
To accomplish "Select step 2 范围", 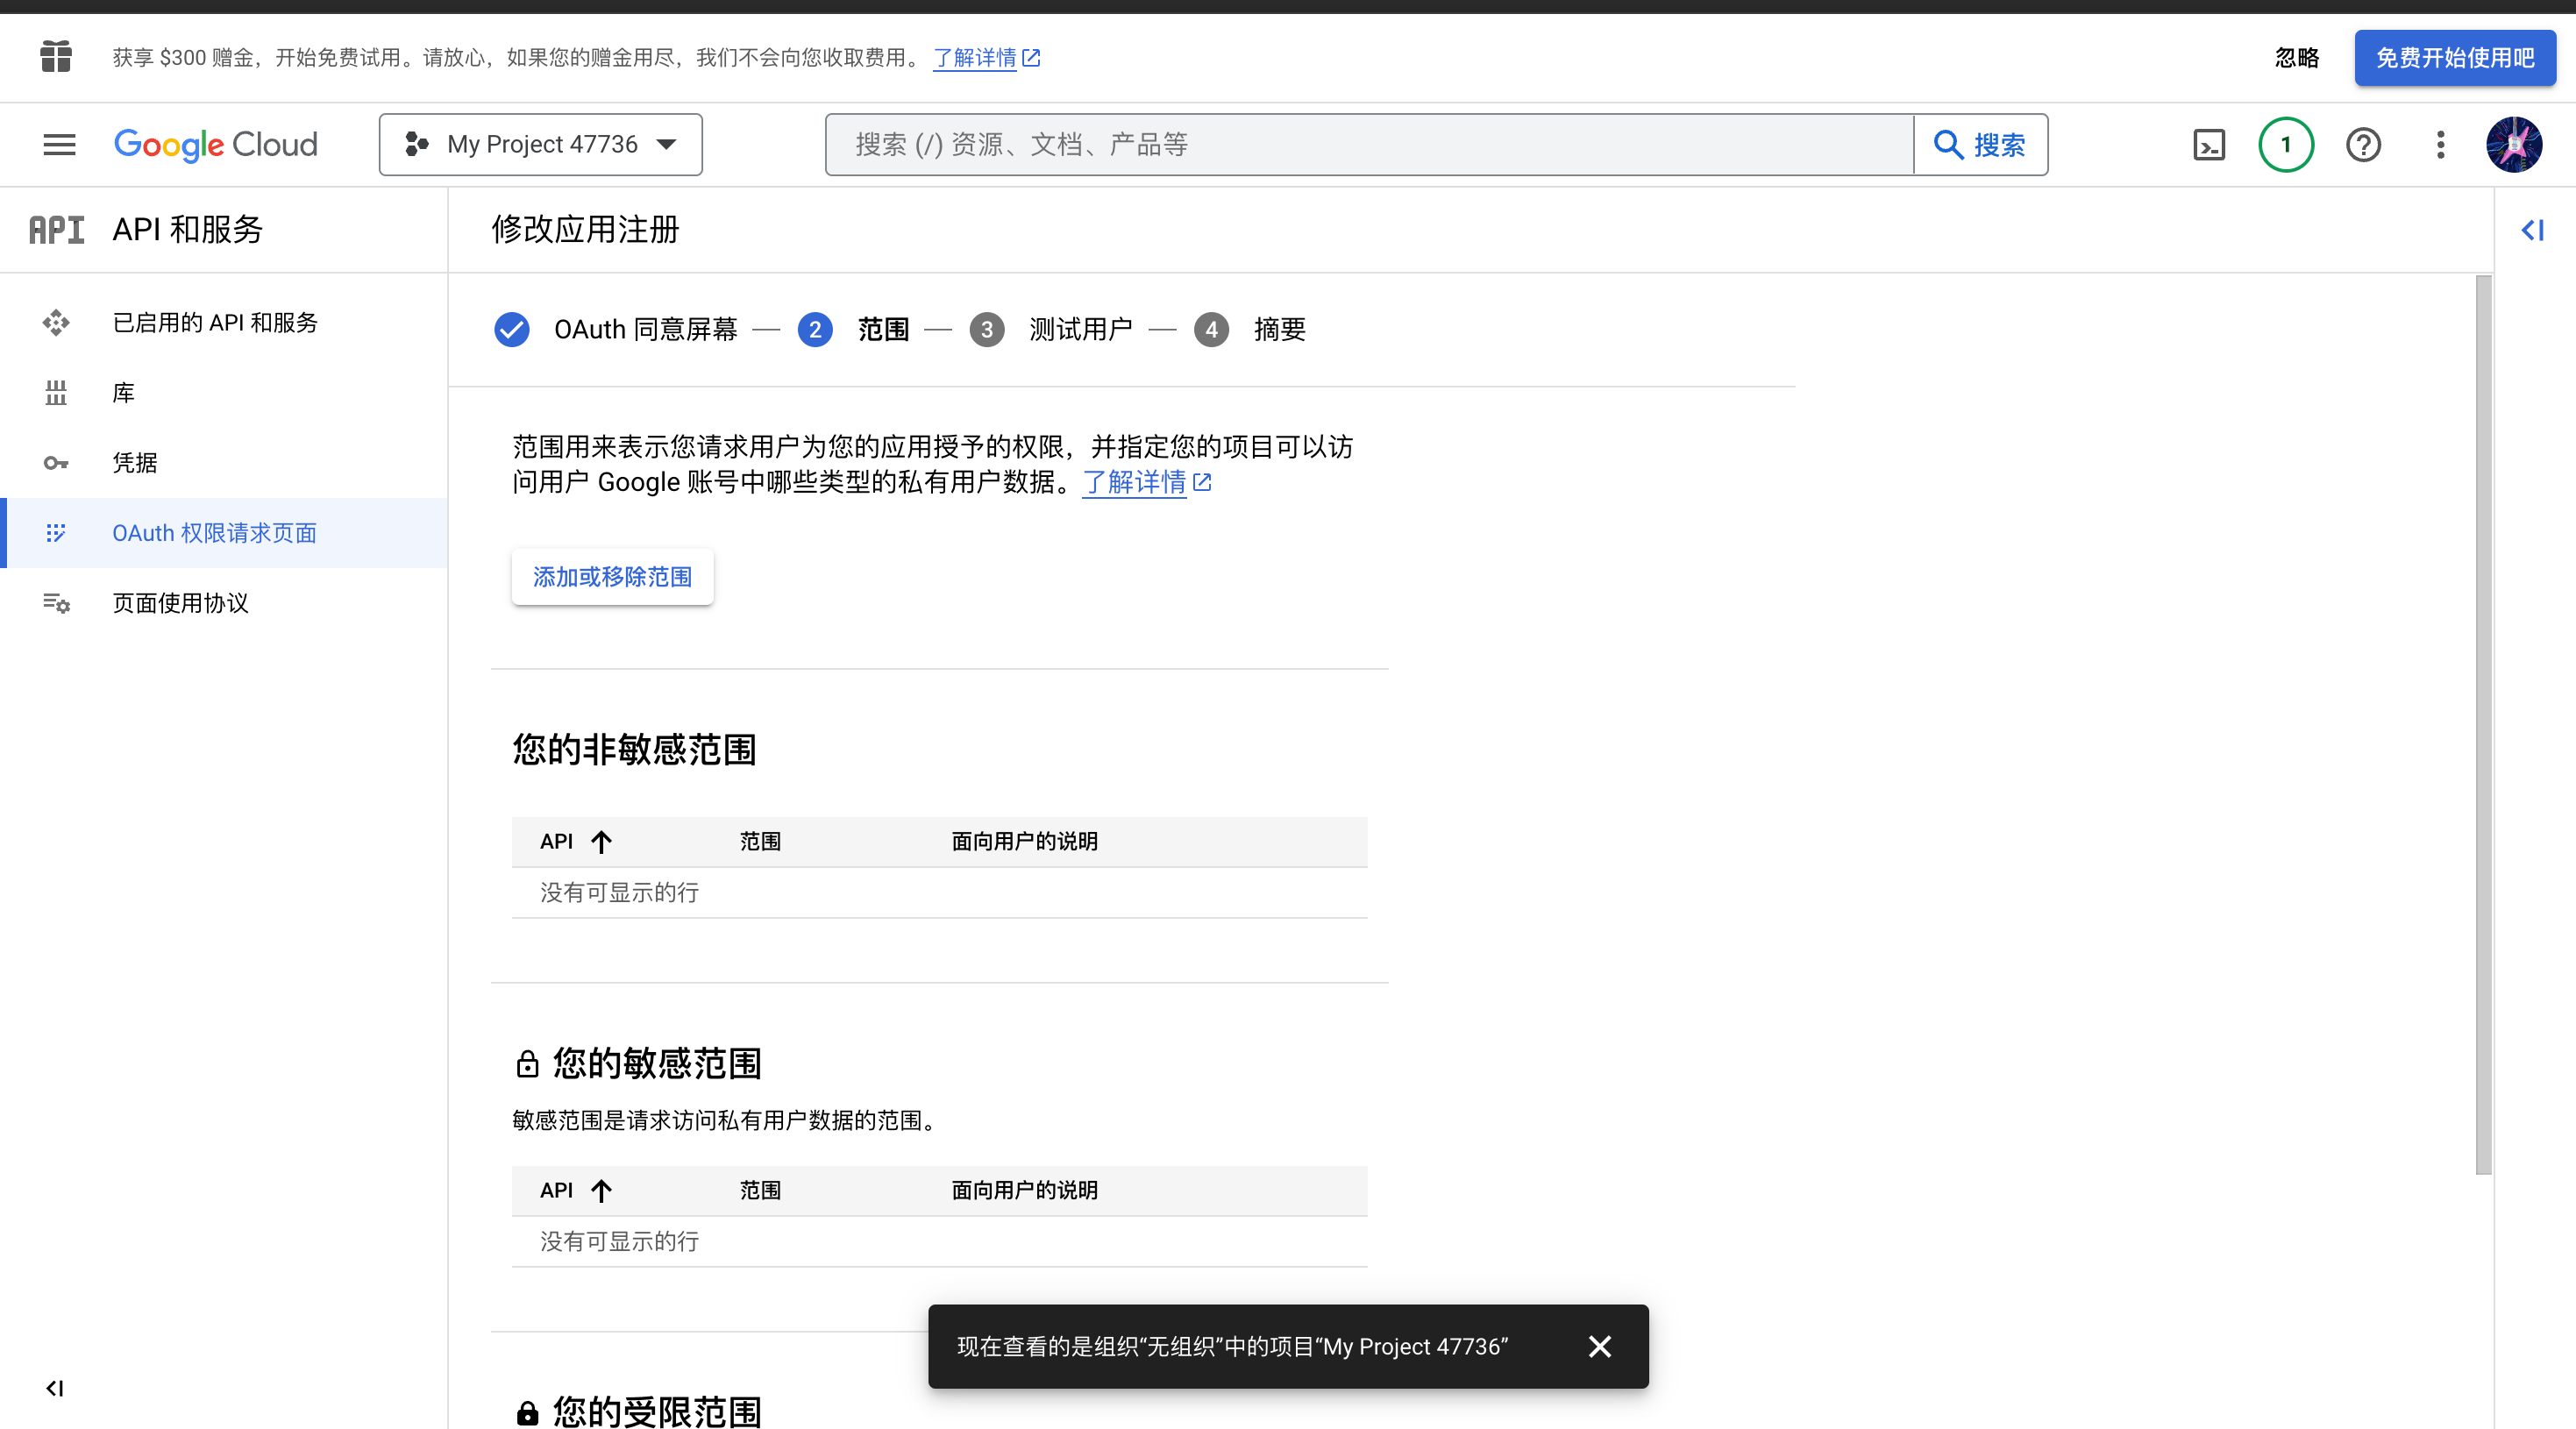I will (x=854, y=329).
